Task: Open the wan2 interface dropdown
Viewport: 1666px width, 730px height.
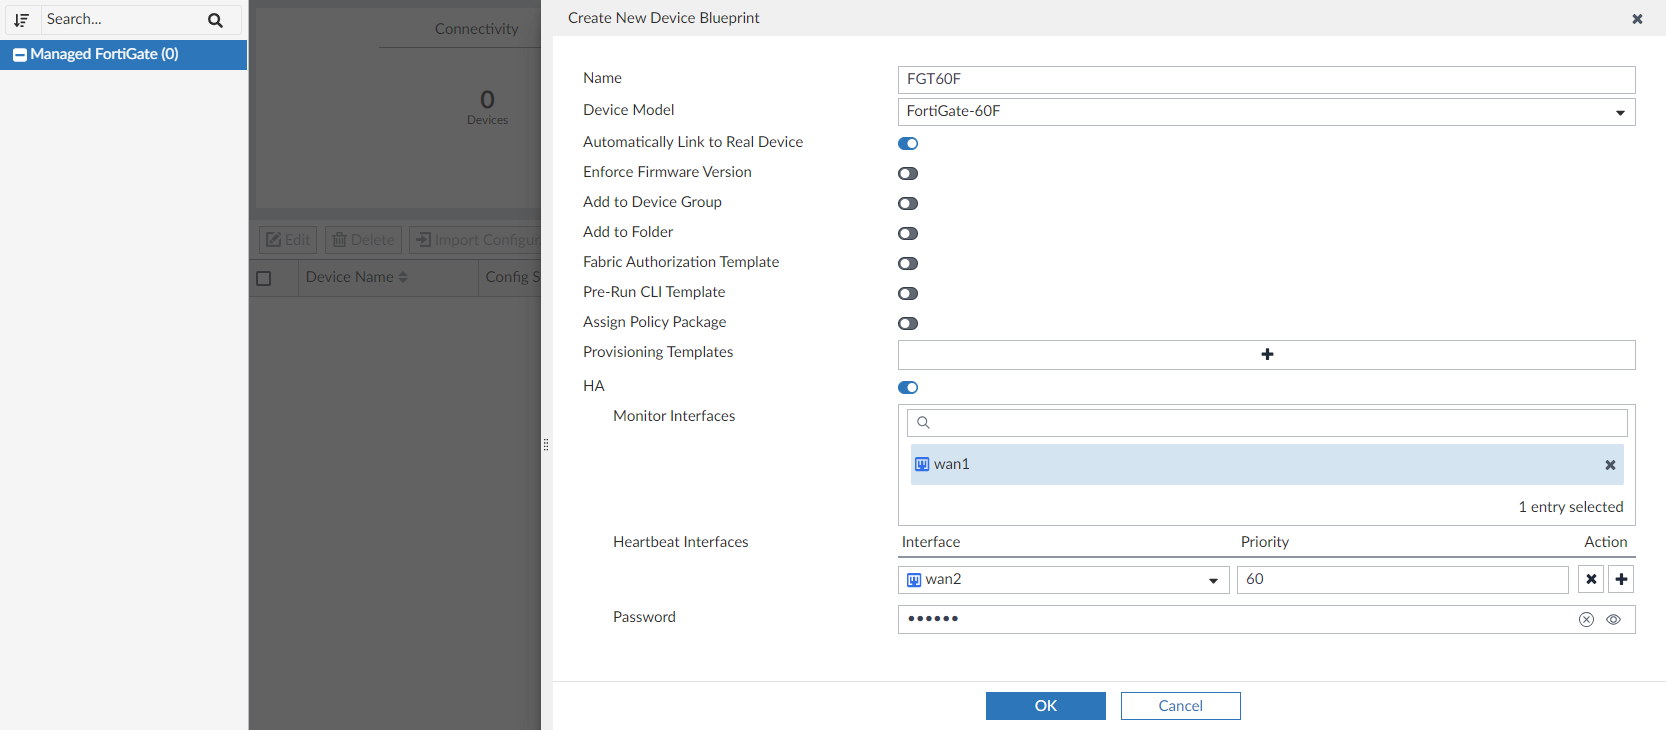Action: [1063, 580]
